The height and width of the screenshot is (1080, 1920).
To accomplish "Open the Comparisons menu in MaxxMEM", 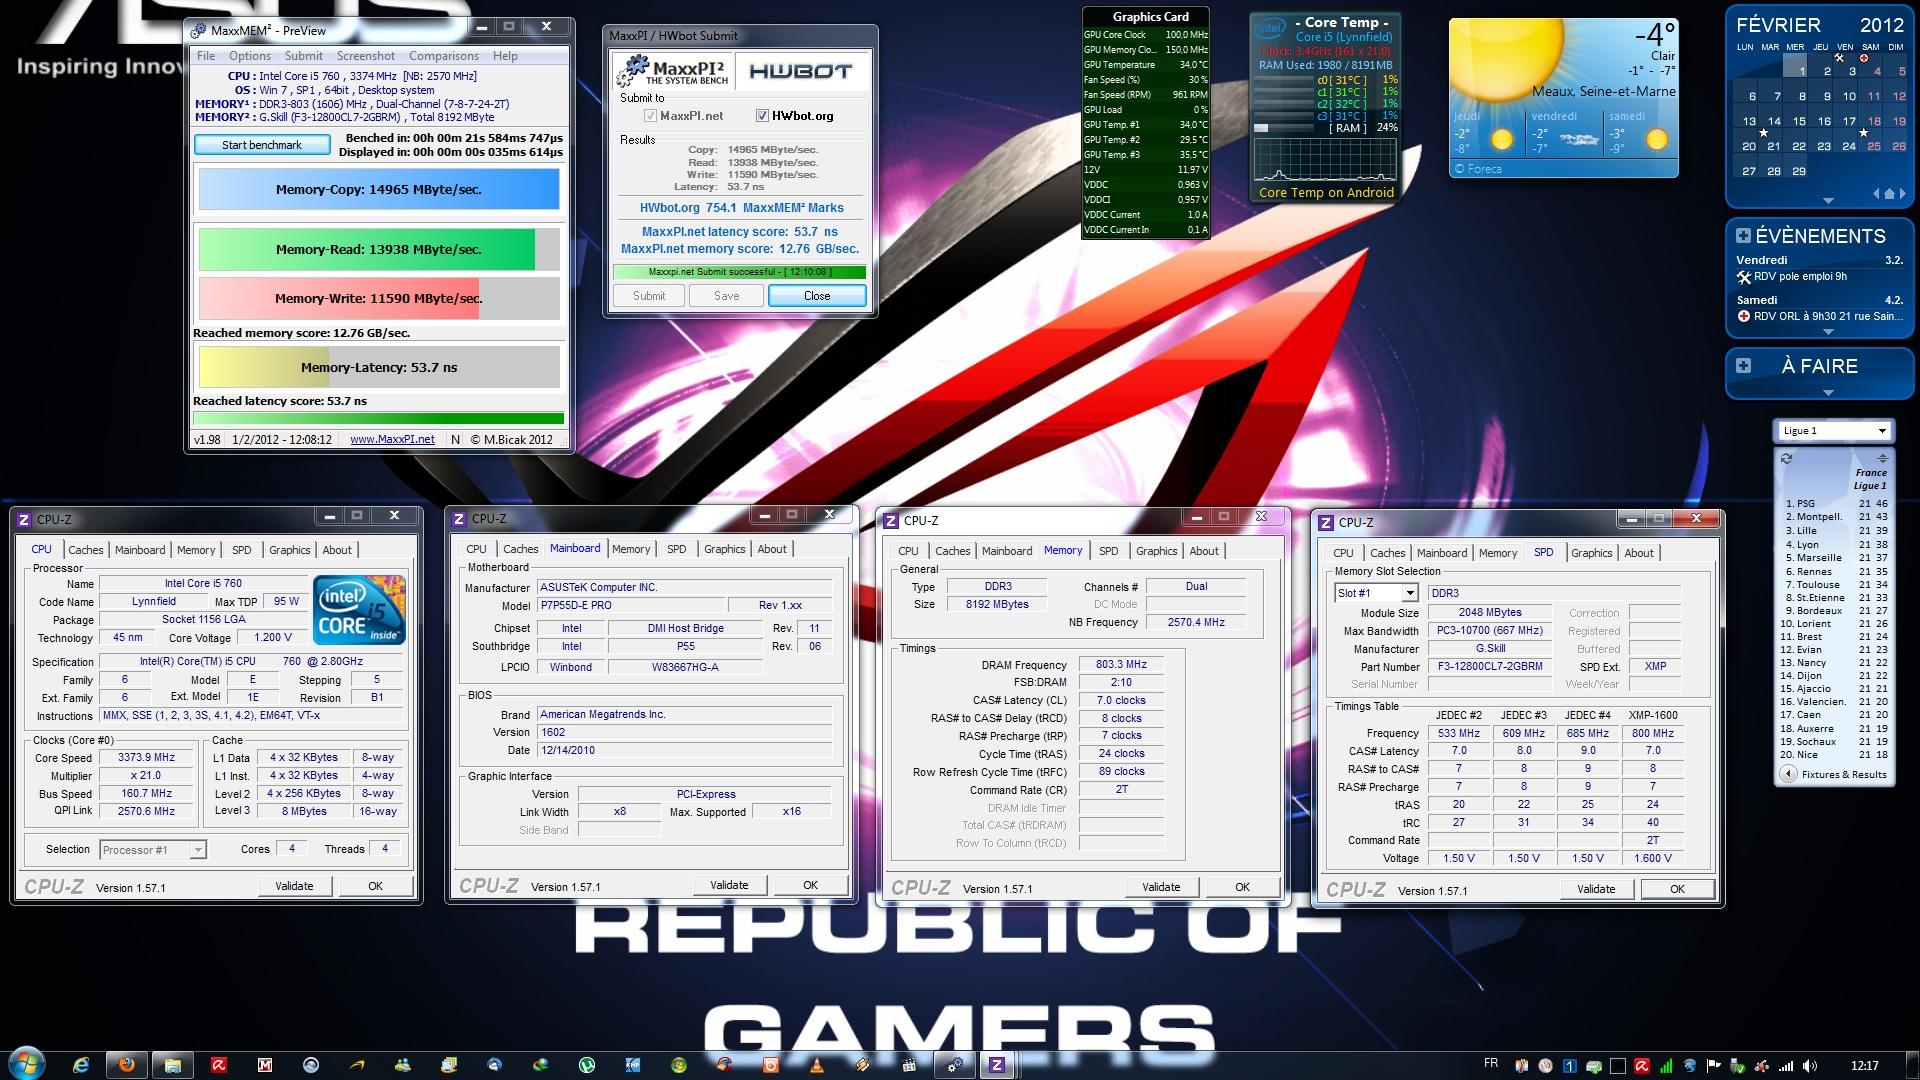I will pyautogui.click(x=444, y=56).
